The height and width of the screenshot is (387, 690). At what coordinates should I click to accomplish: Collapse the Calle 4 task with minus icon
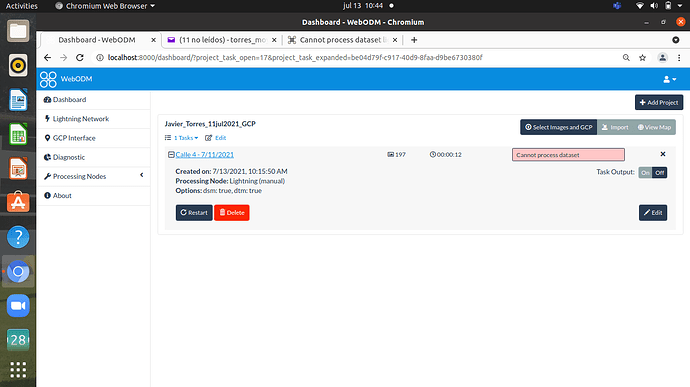(171, 155)
